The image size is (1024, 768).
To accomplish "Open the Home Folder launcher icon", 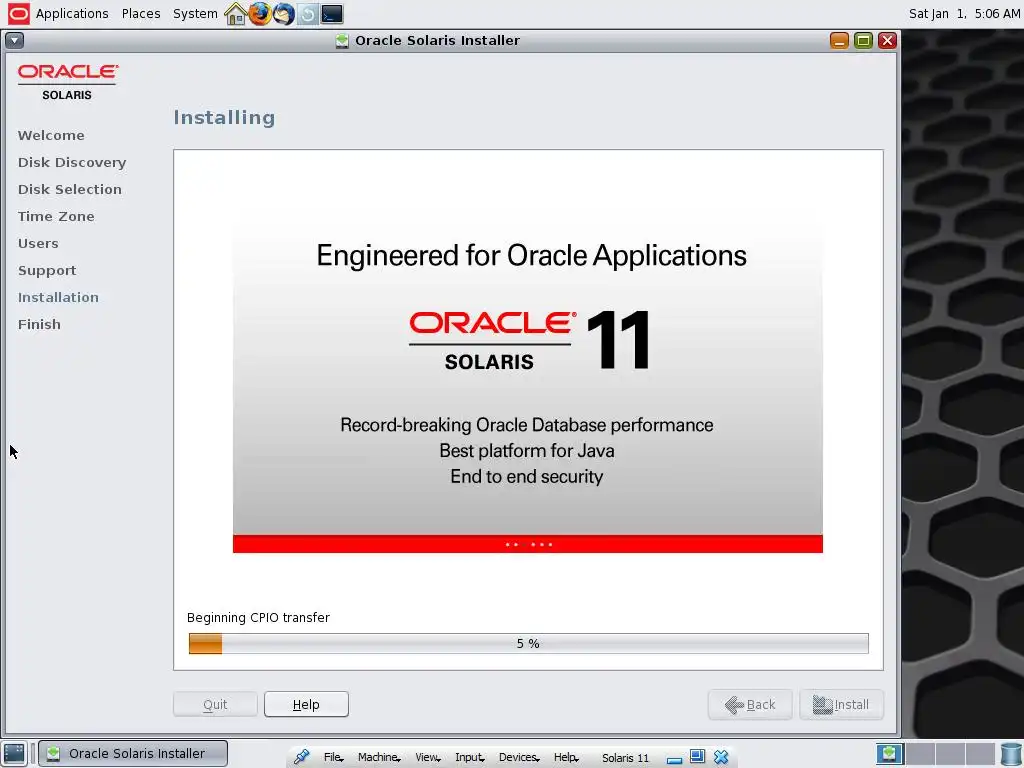I will [235, 14].
